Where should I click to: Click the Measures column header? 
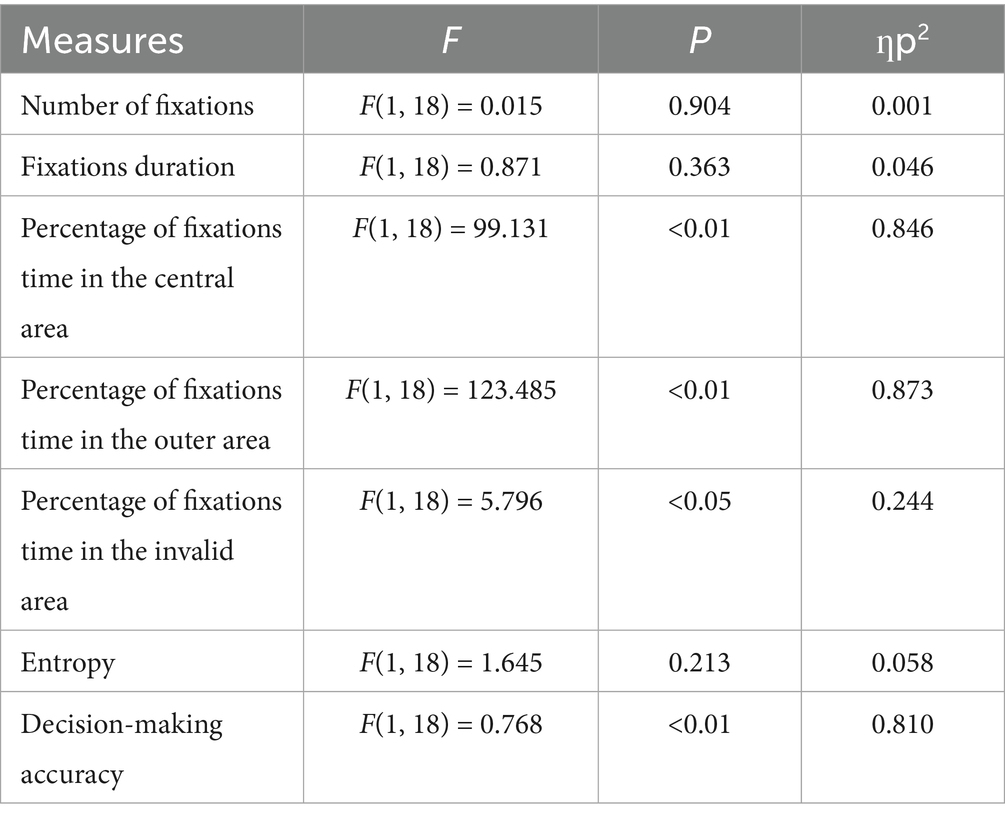[103, 40]
